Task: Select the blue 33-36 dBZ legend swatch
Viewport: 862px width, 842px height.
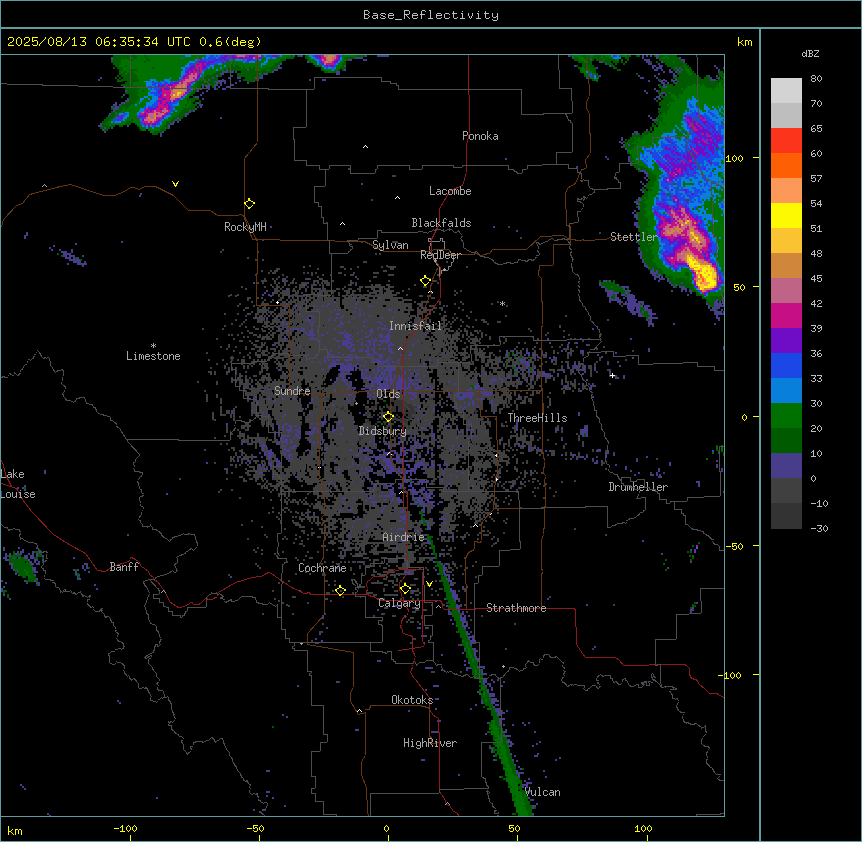Action: coord(786,365)
